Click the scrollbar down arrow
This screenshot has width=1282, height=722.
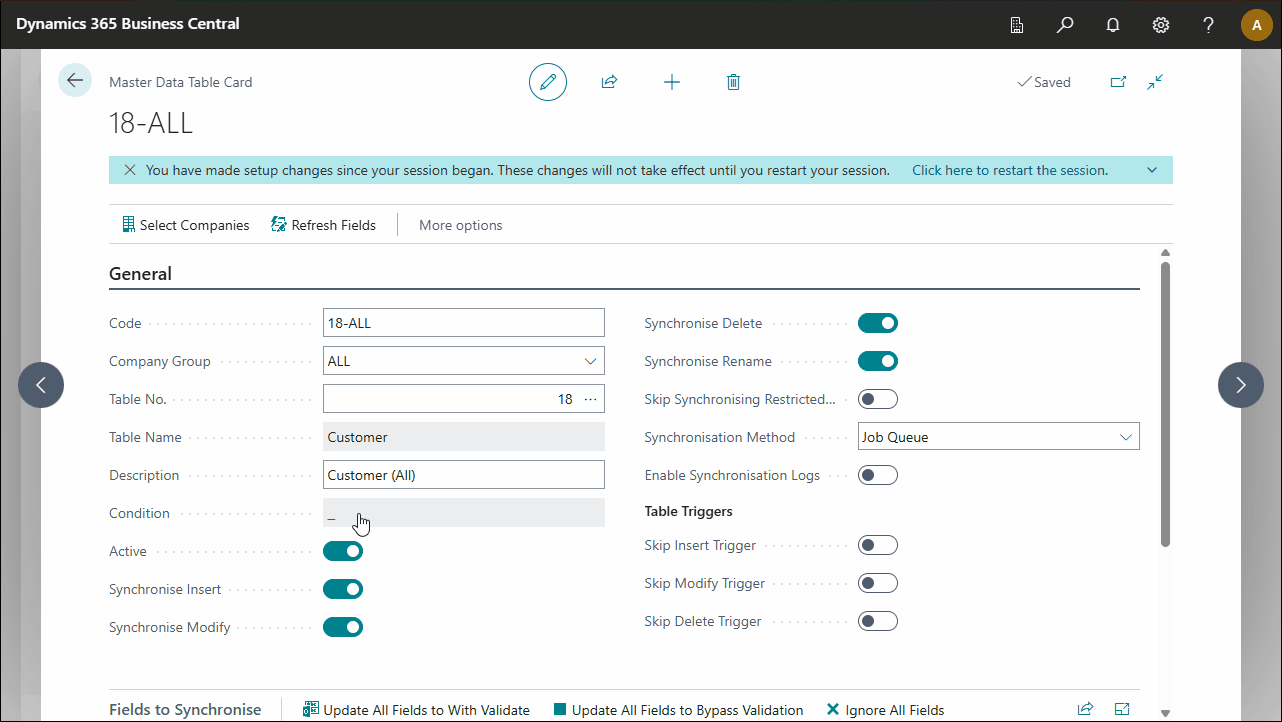(x=1165, y=713)
